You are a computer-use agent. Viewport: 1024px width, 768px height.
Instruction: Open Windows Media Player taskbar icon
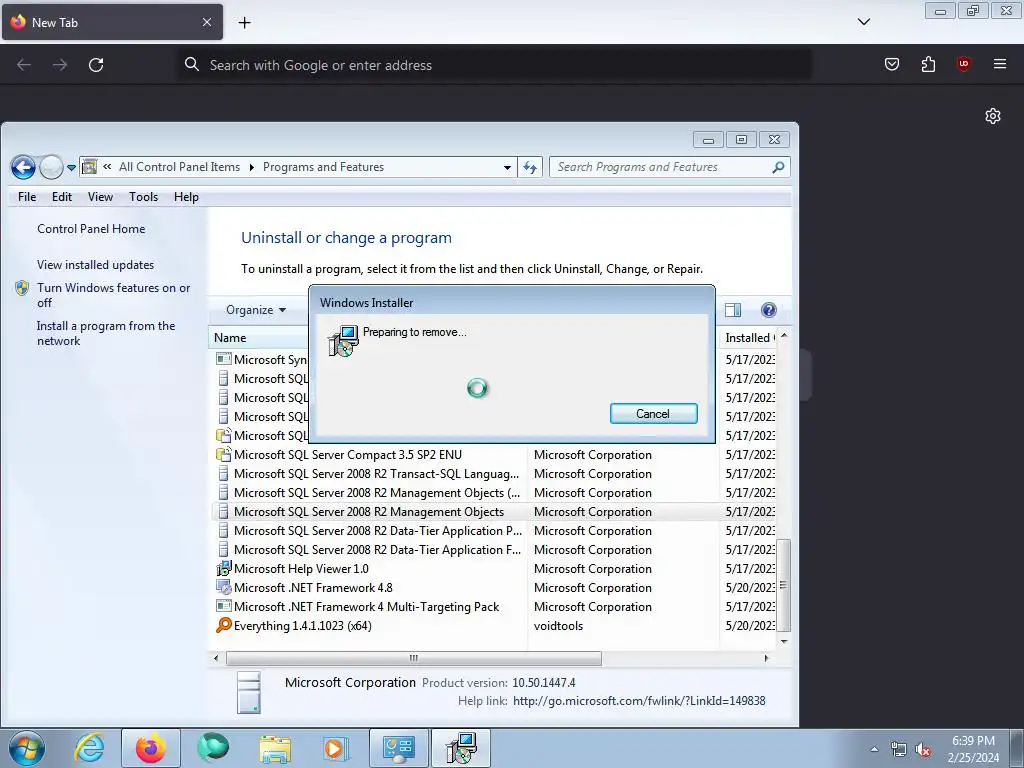pos(335,748)
